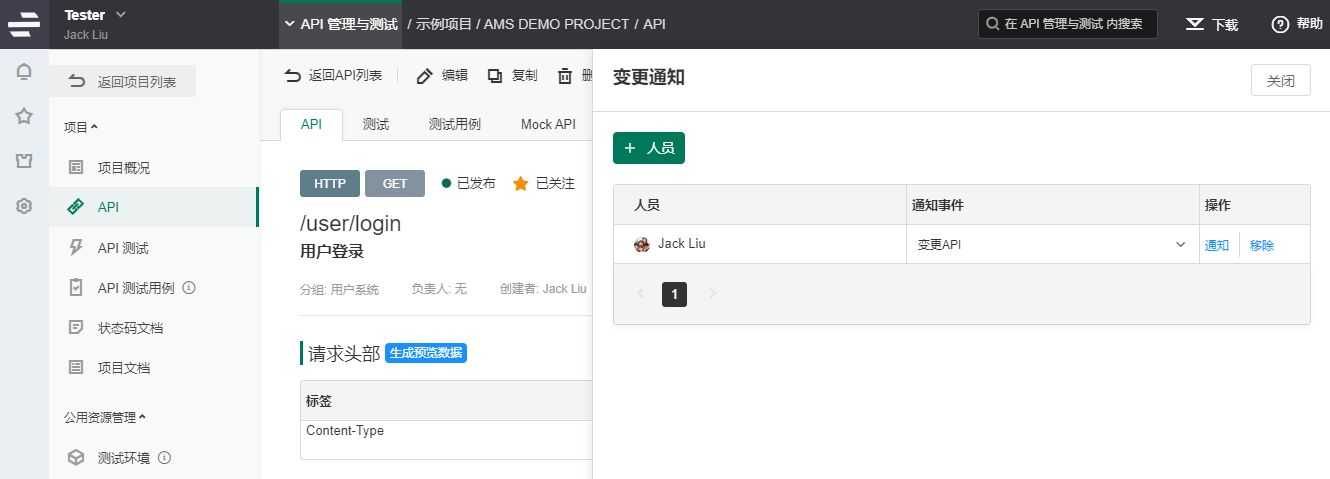
Task: Click the copy icon (复制) in toolbar
Action: [495, 76]
